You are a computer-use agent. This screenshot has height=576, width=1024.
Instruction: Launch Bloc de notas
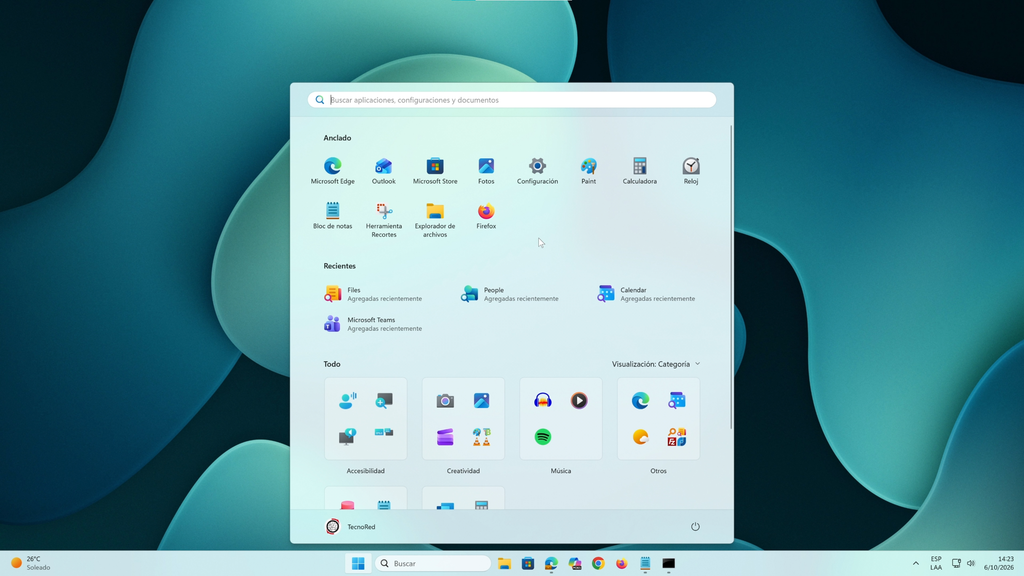[332, 216]
